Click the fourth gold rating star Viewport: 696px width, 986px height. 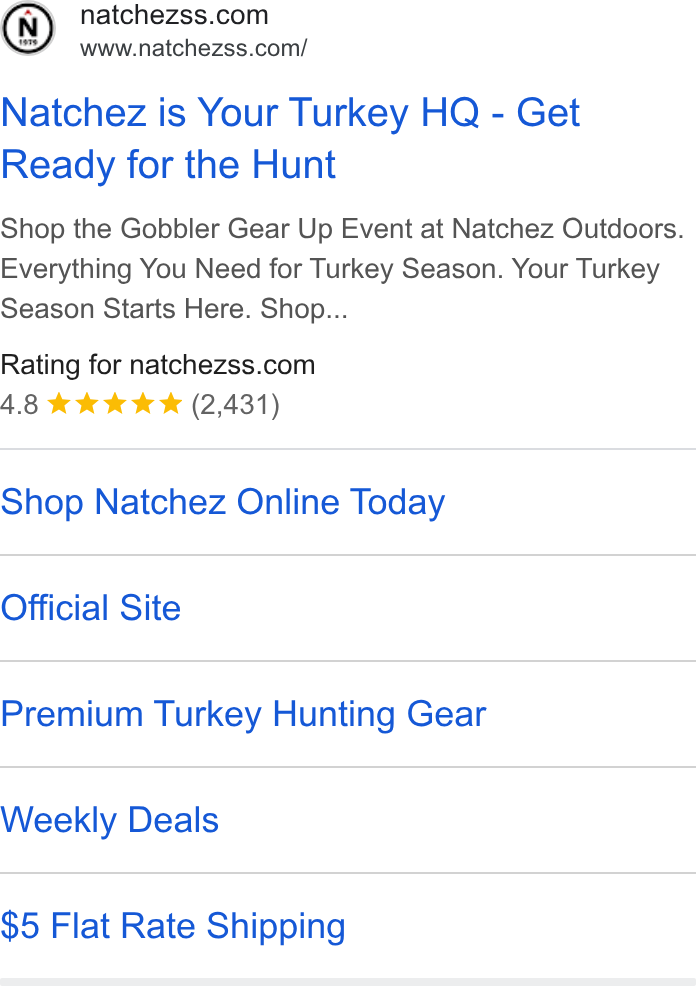point(143,404)
